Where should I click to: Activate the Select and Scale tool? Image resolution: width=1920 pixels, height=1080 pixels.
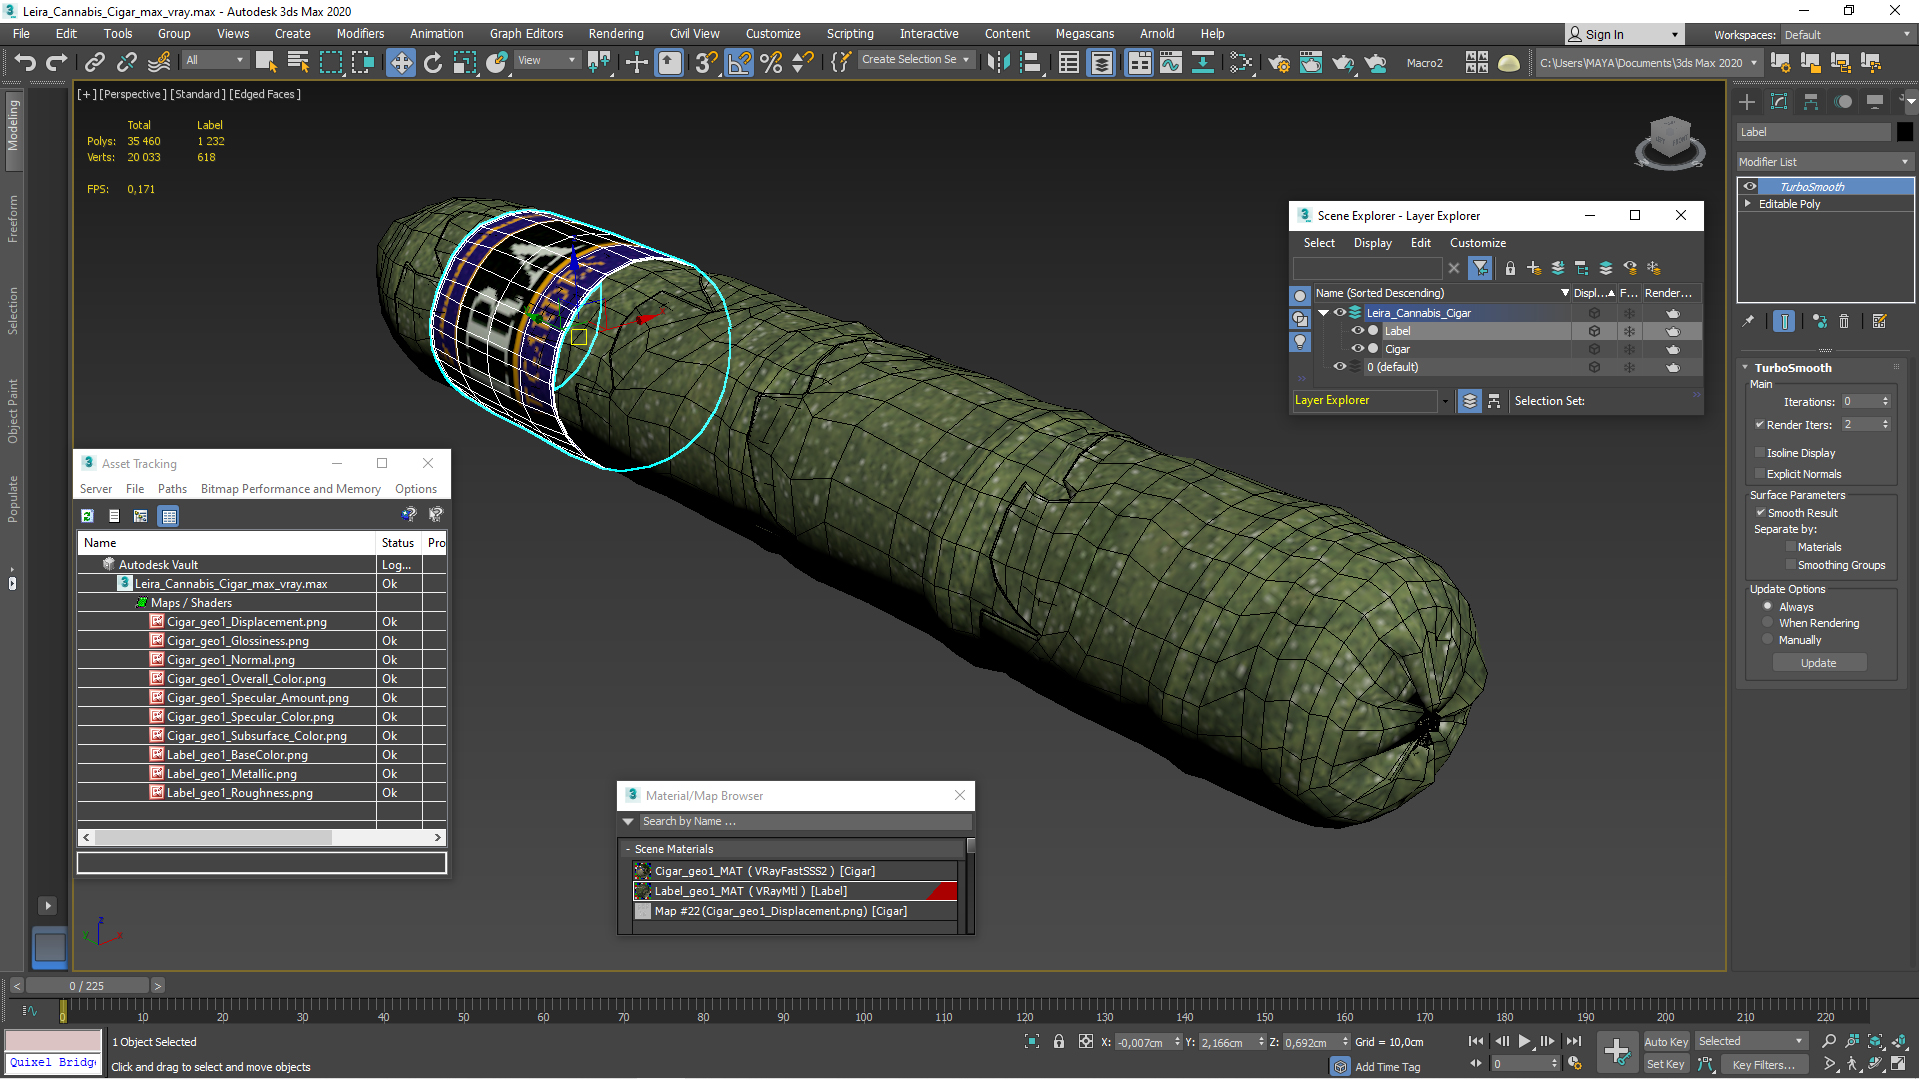[465, 63]
